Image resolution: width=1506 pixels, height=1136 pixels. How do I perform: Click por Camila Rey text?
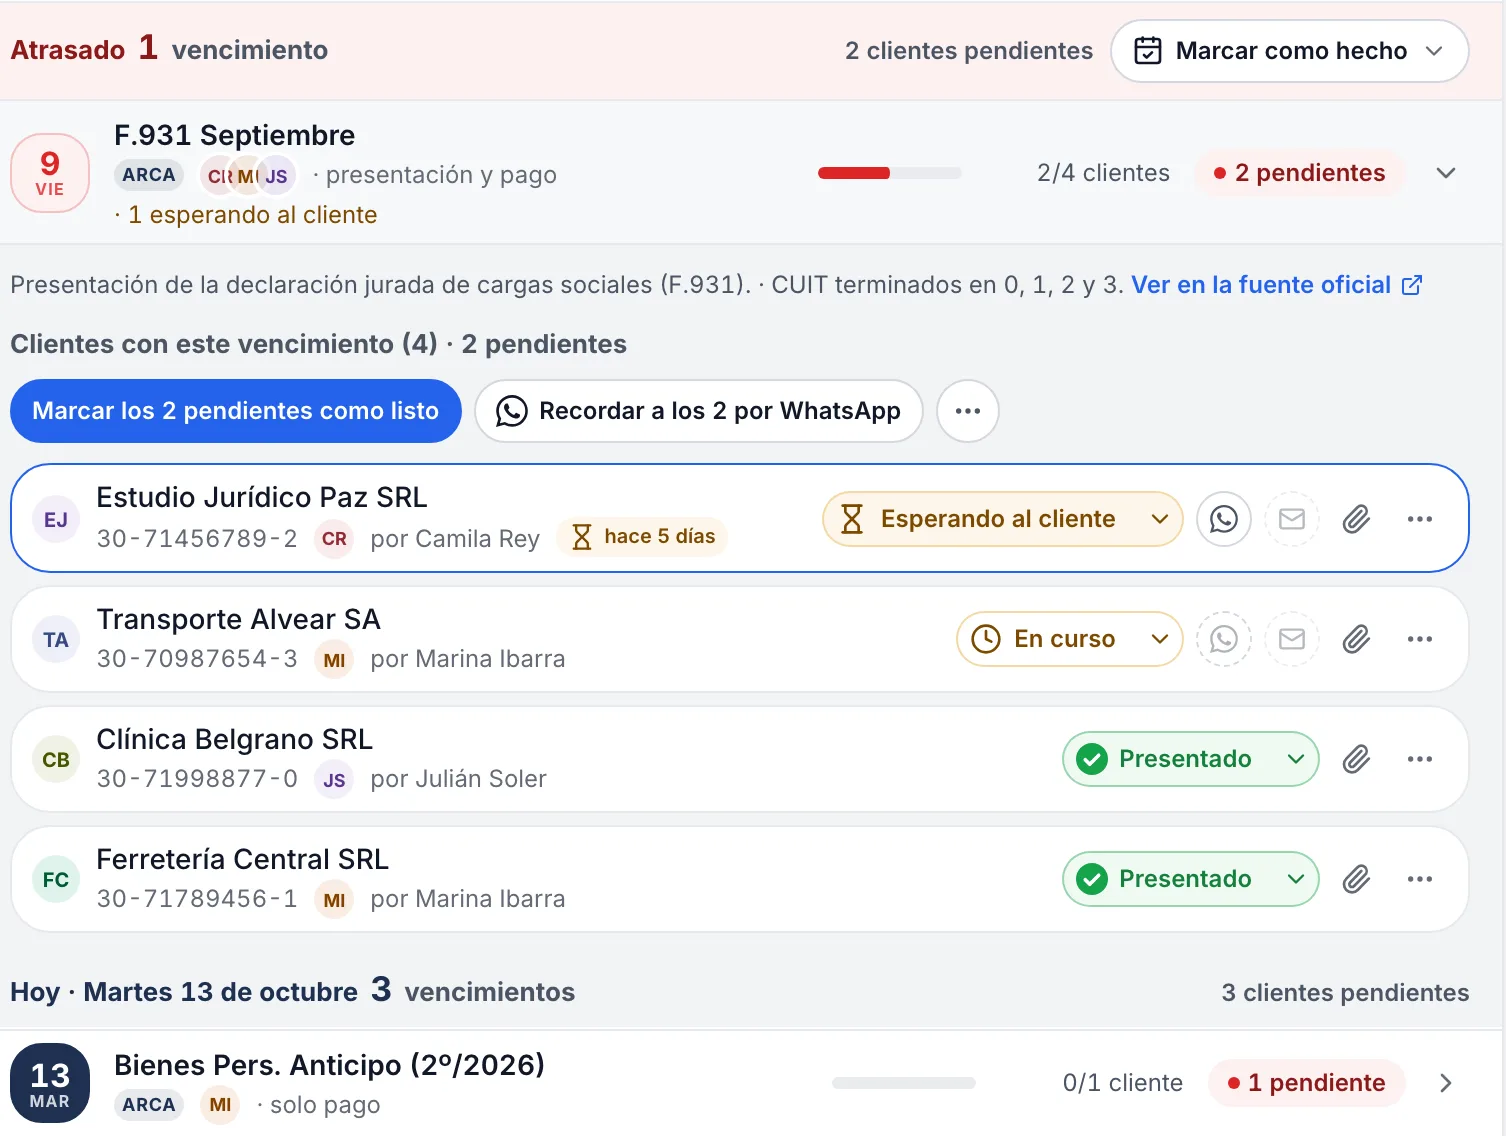tap(455, 539)
